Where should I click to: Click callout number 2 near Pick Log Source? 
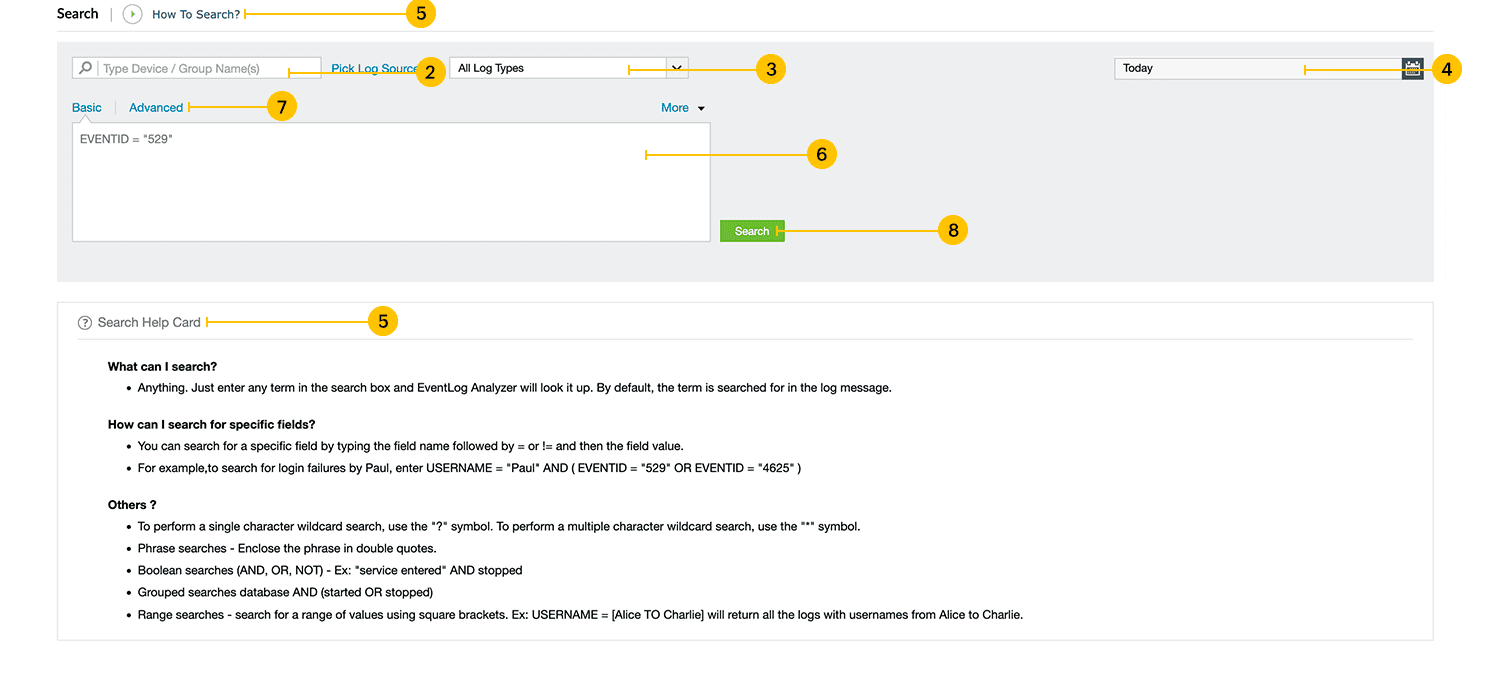click(430, 72)
